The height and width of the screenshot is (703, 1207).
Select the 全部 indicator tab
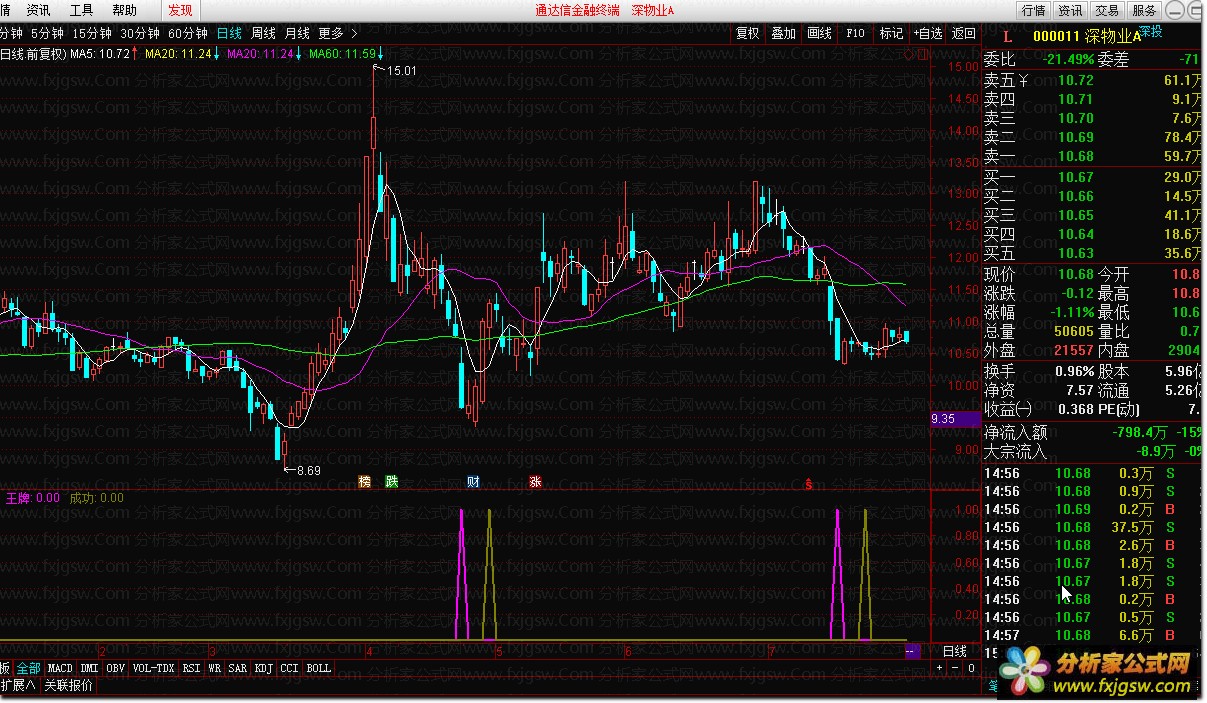(28, 668)
